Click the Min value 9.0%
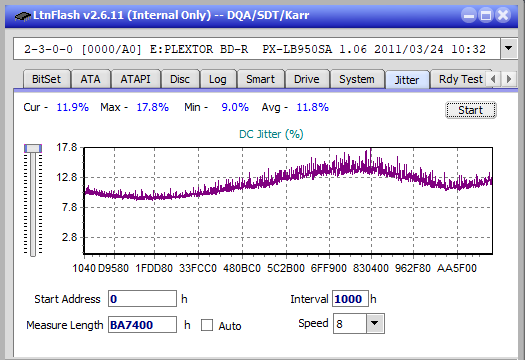Image resolution: width=525 pixels, height=360 pixels. click(235, 107)
